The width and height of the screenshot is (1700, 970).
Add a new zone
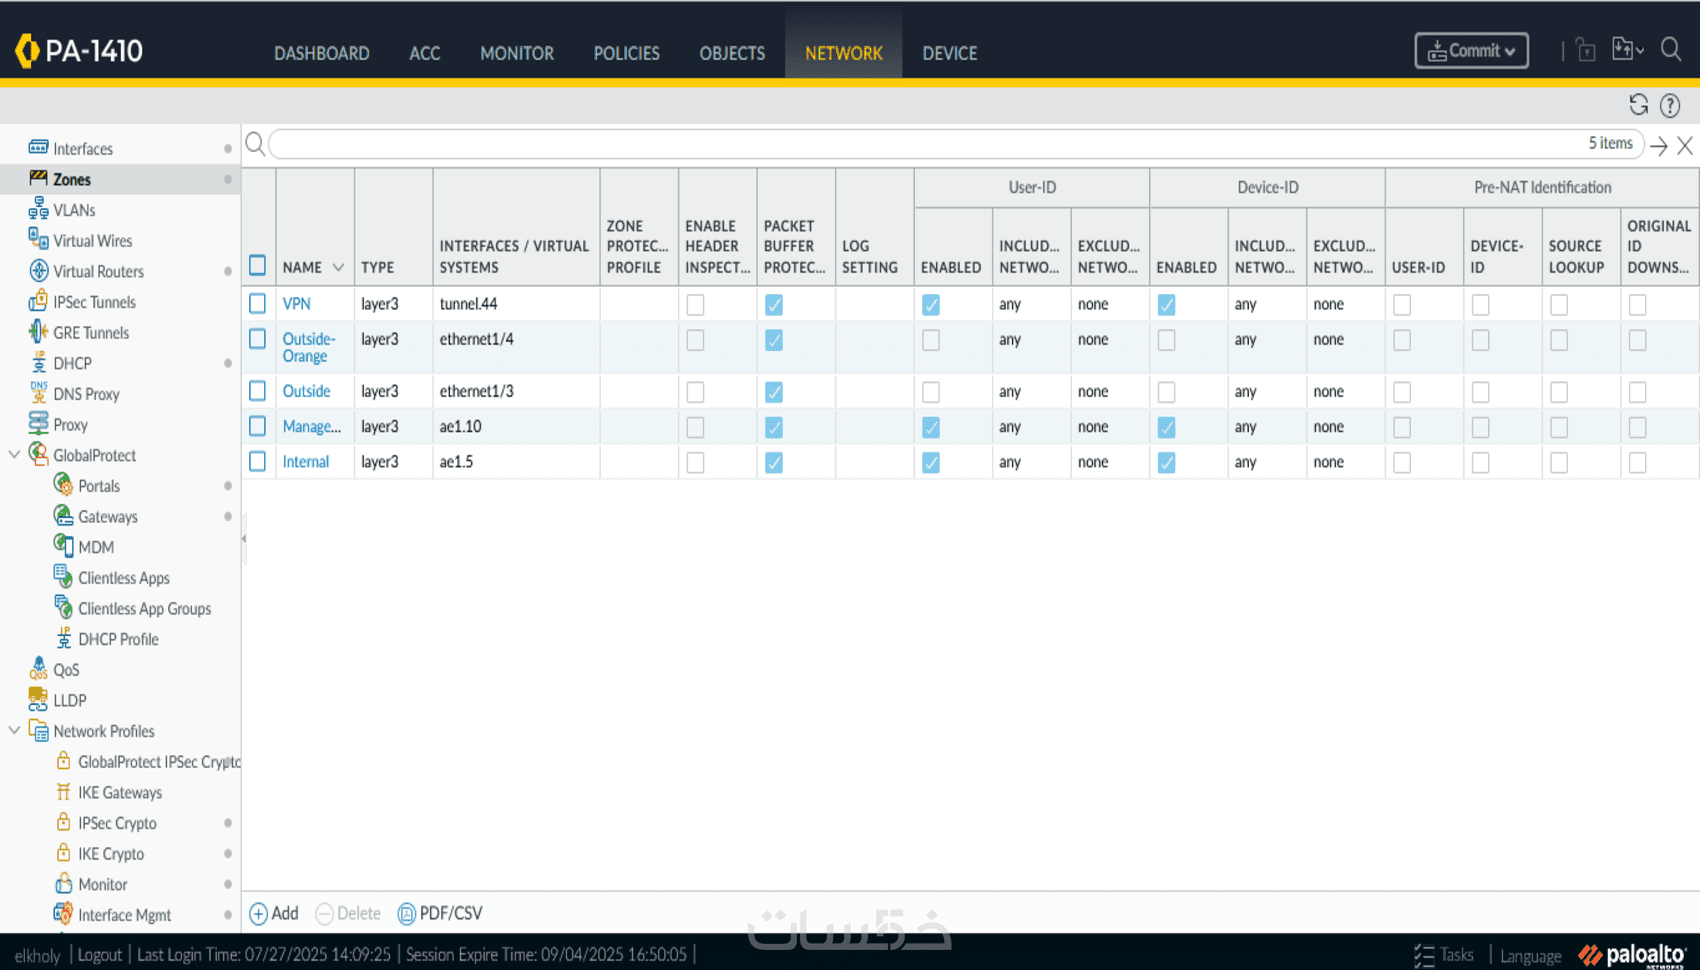click(274, 913)
